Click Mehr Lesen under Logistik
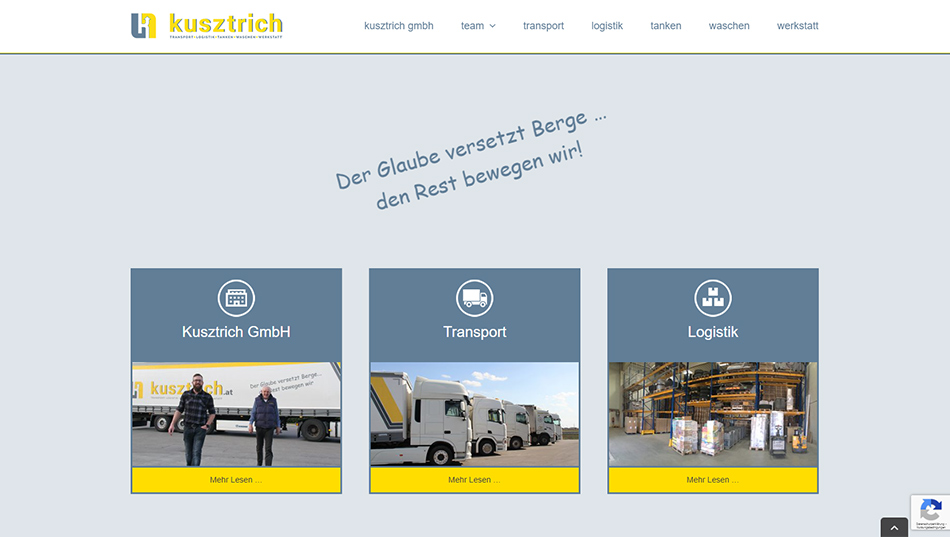The height and width of the screenshot is (537, 950). pos(713,480)
